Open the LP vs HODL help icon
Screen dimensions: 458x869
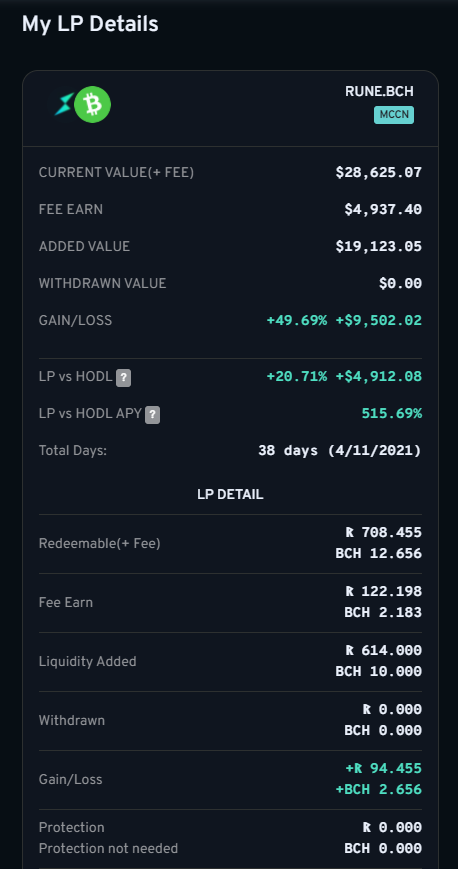[123, 378]
